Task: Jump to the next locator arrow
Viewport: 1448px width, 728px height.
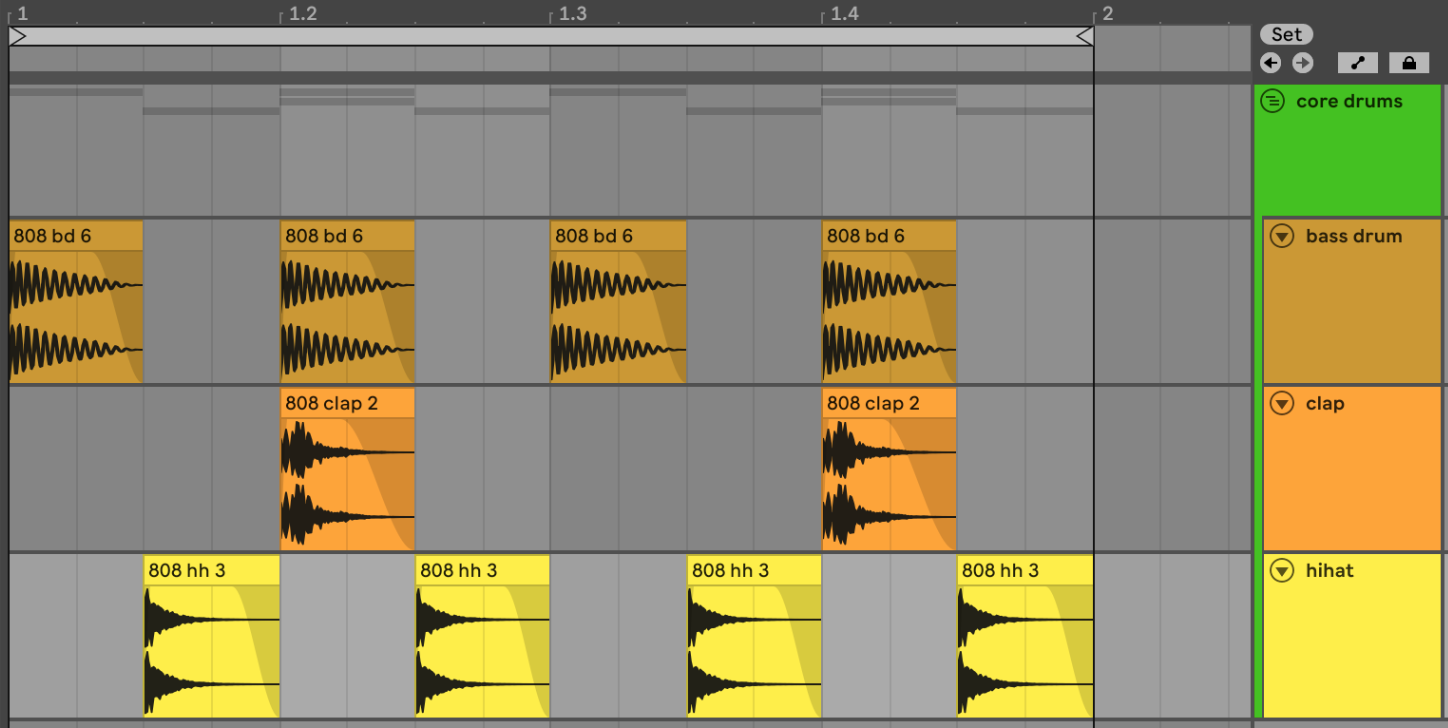Action: coord(1302,63)
